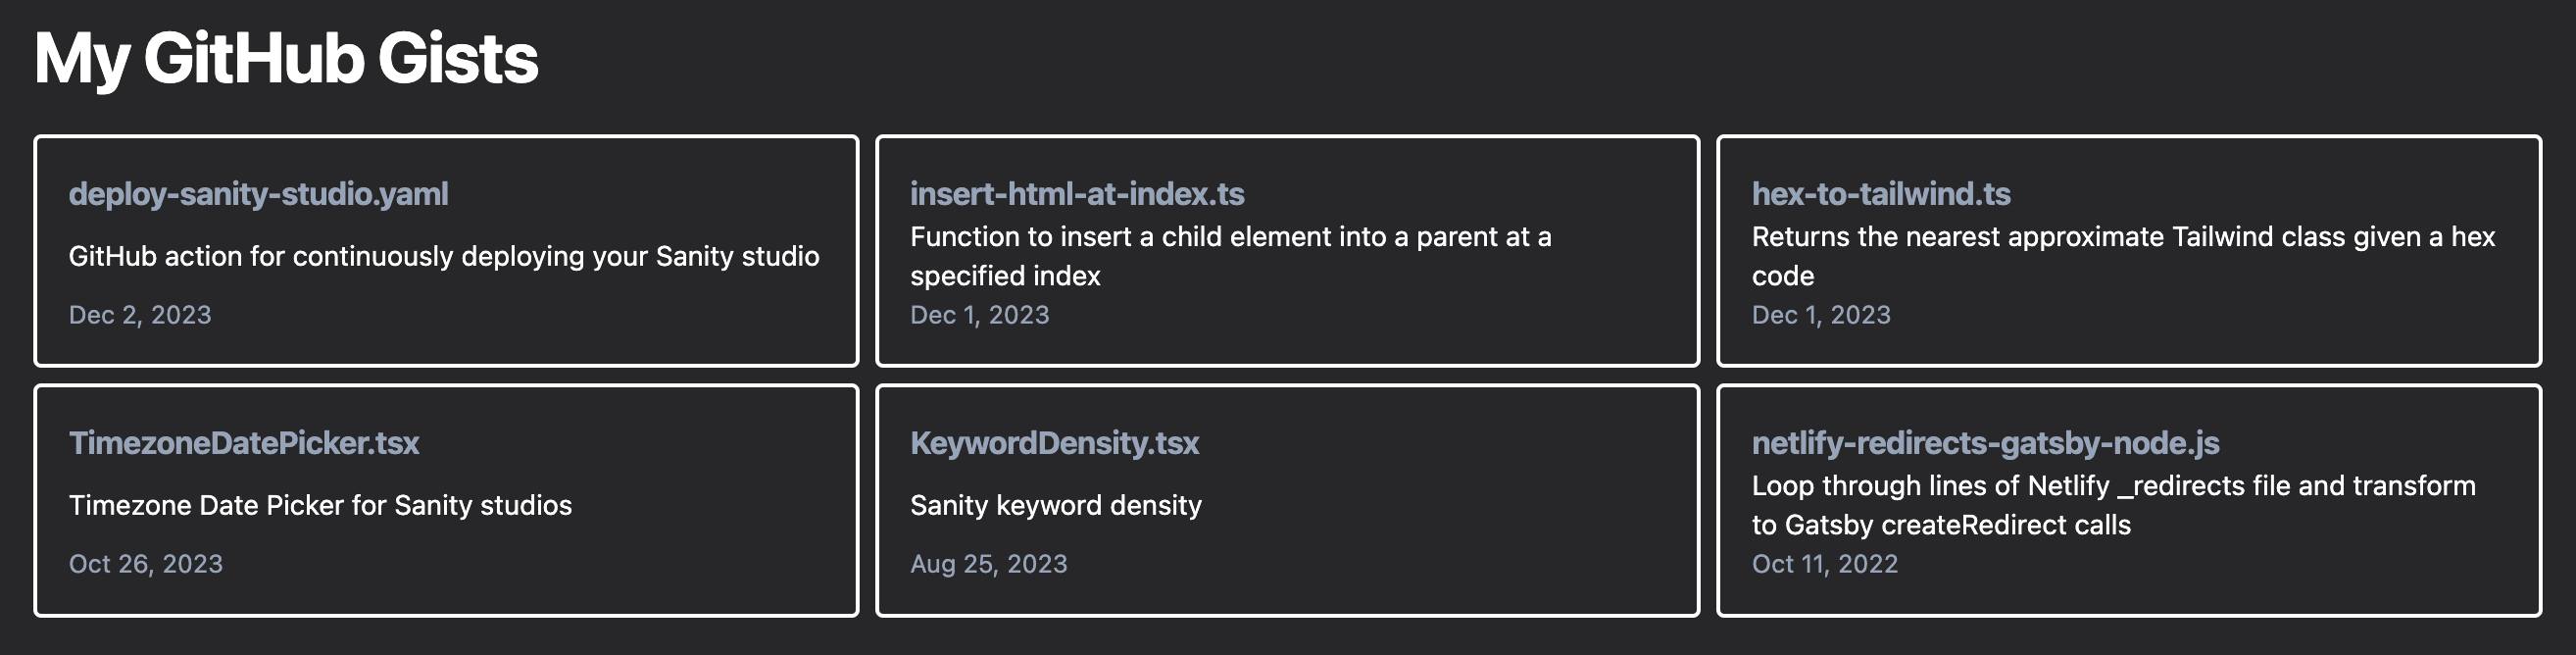Image resolution: width=2576 pixels, height=655 pixels.
Task: Select the TimezoneDatePicker.tsx card
Action: pyautogui.click(x=448, y=500)
